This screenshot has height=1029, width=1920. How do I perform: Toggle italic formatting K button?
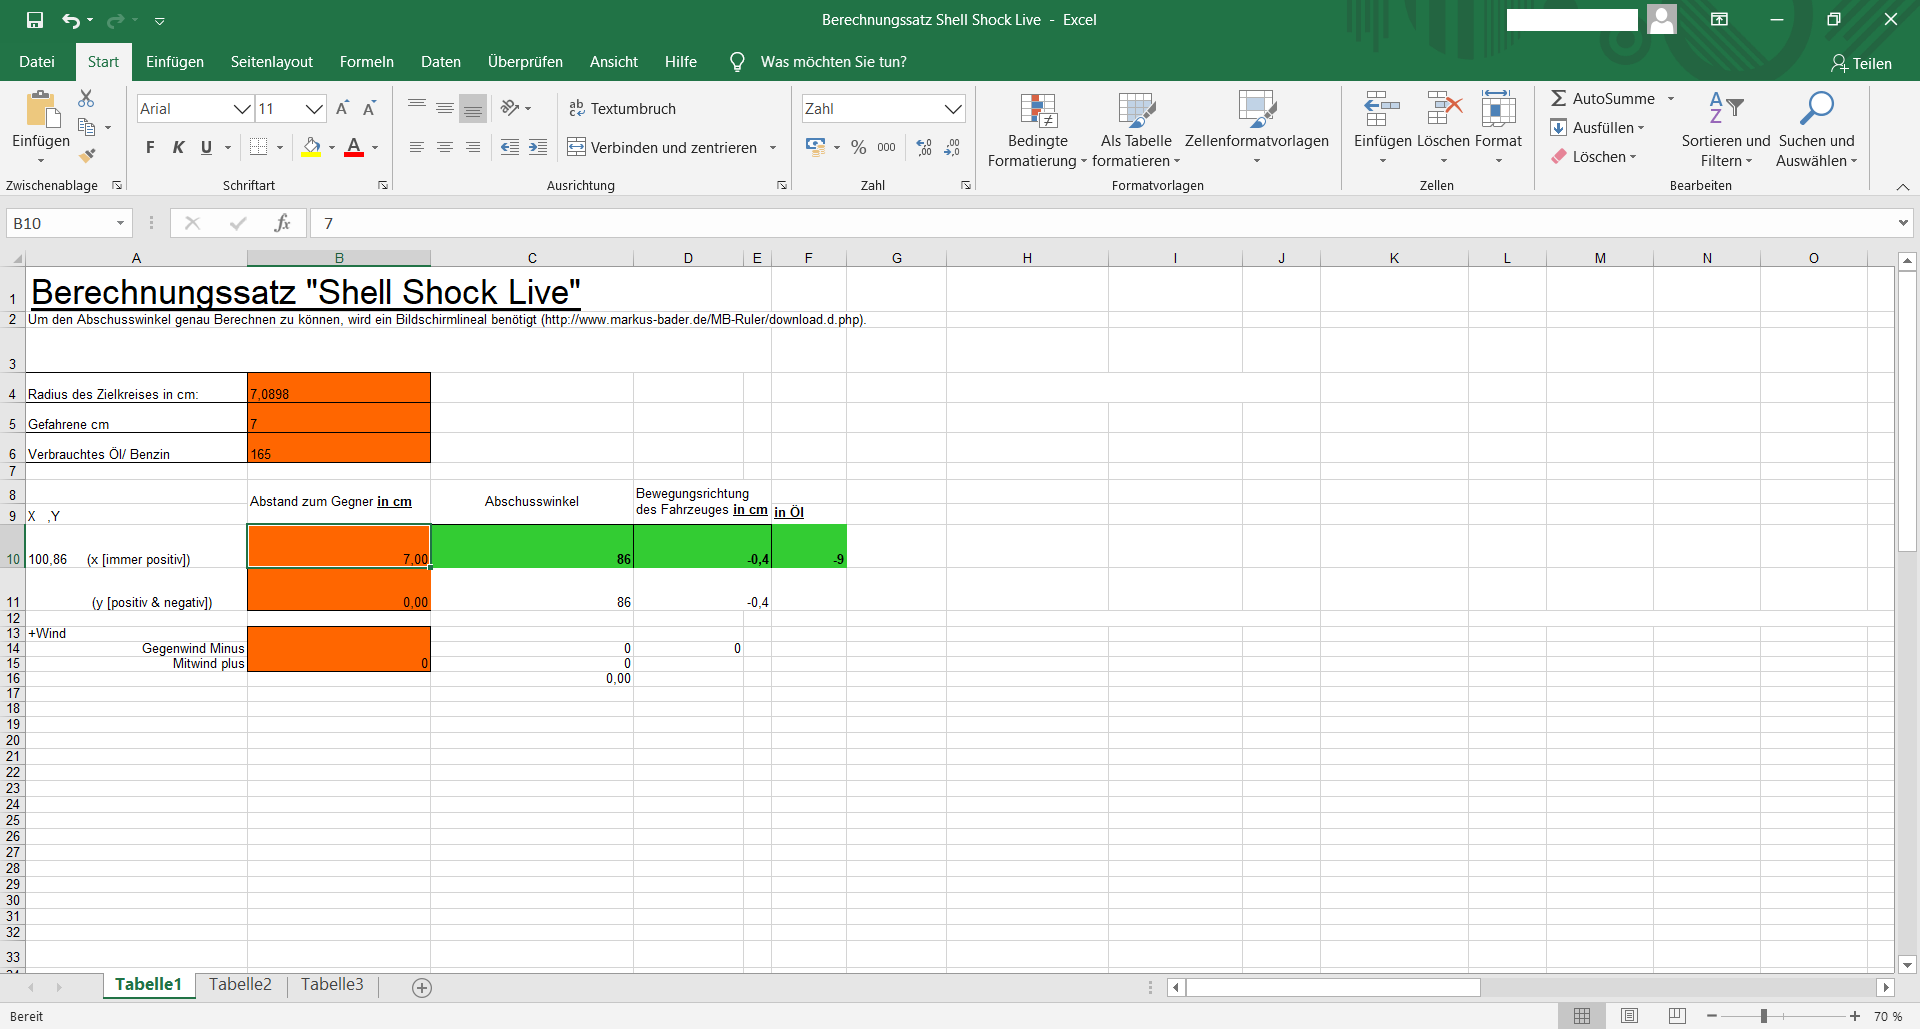[x=178, y=148]
